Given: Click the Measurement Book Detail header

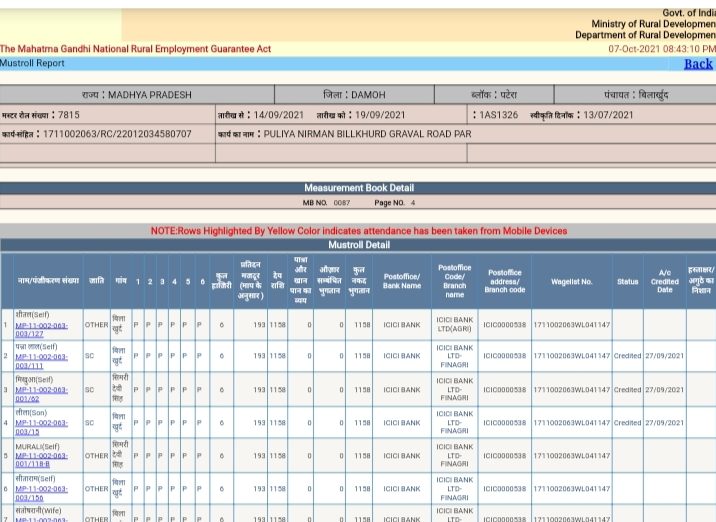Looking at the screenshot, I should pyautogui.click(x=359, y=188).
